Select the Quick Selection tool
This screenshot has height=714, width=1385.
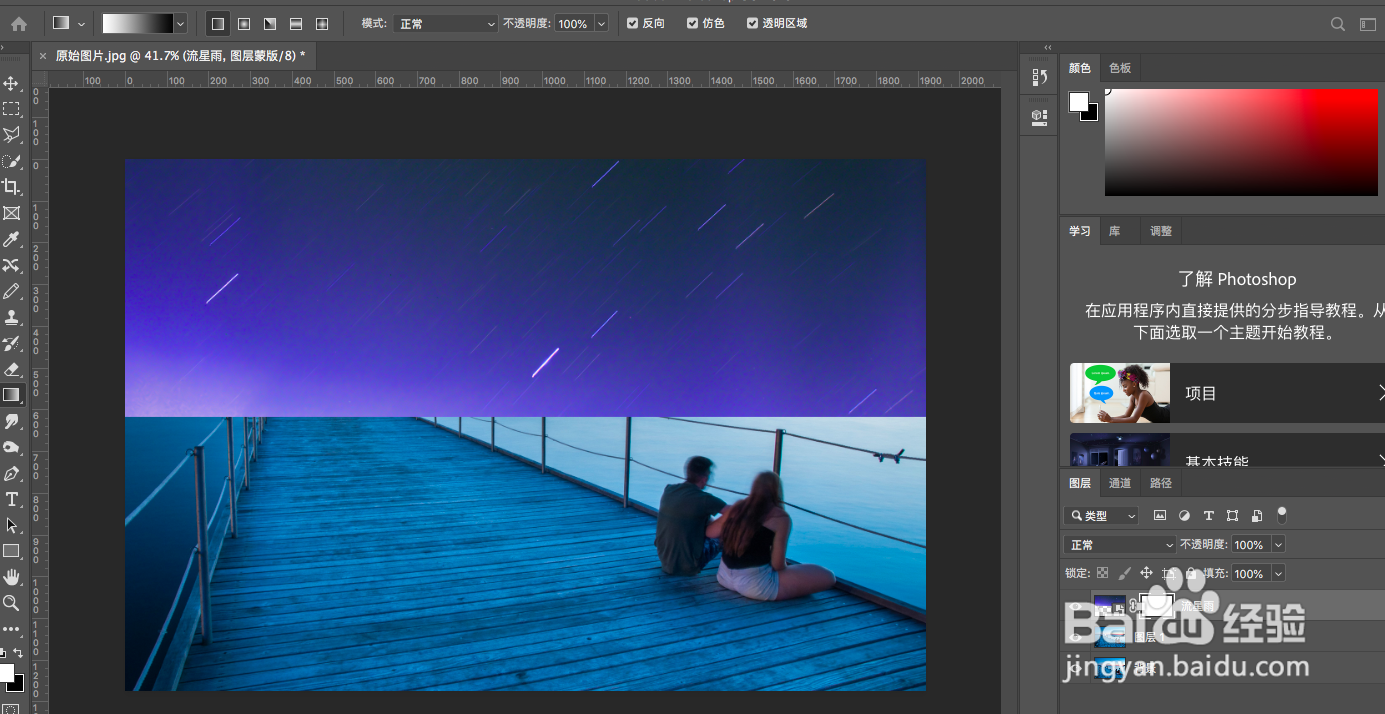pos(12,161)
